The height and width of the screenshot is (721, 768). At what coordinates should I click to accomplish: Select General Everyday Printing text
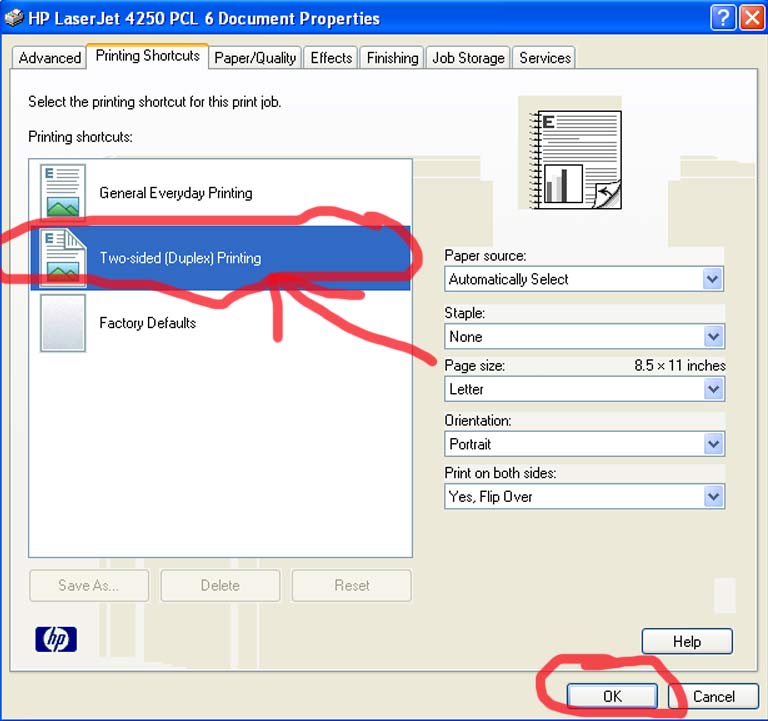click(x=176, y=193)
